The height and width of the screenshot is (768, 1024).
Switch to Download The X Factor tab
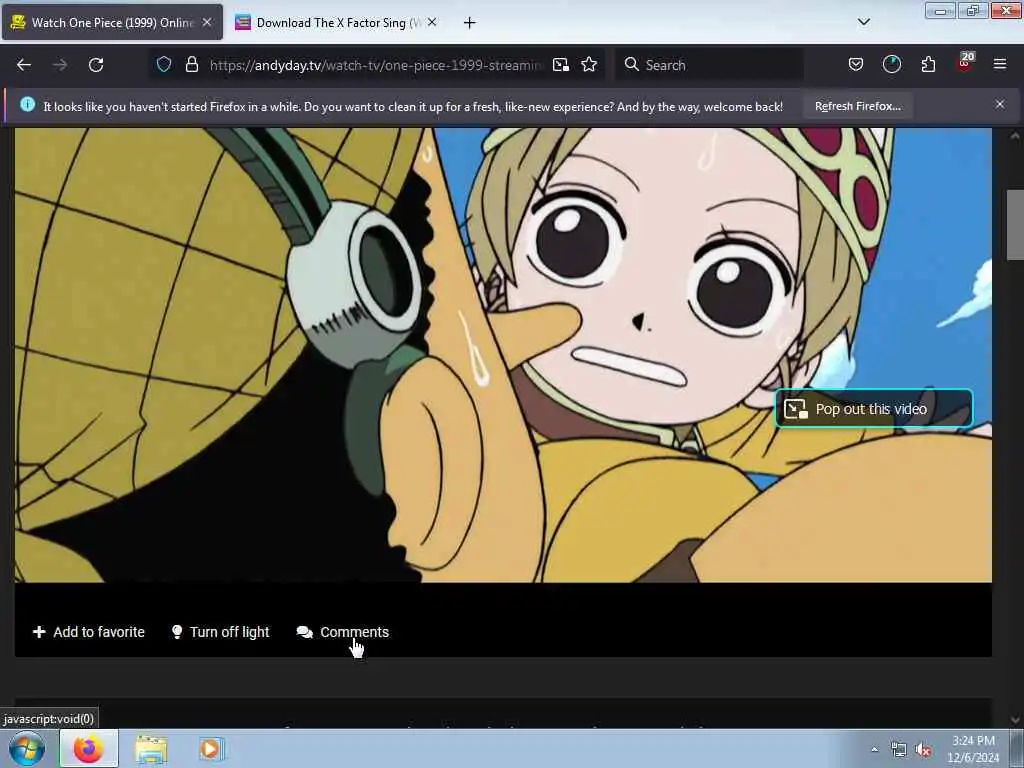point(336,23)
